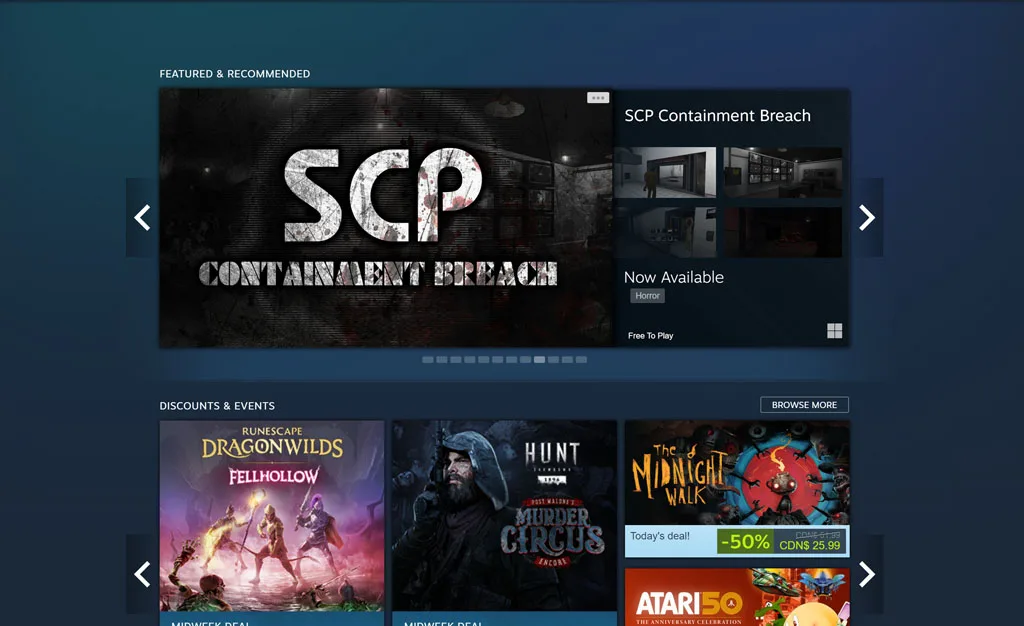Open the RuneScape Dragonwilds Fellhollow card

coord(272,523)
